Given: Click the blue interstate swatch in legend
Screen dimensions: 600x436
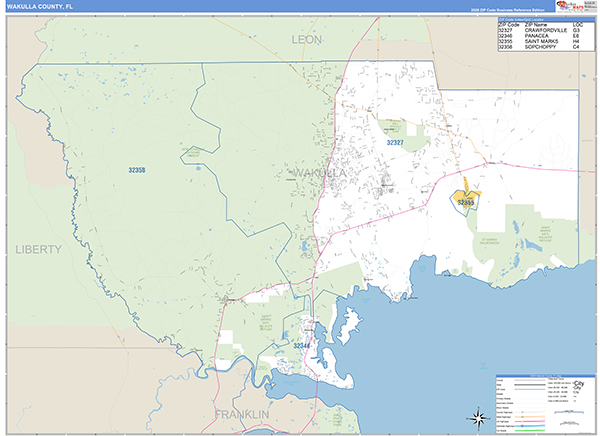Looking at the screenshot, I should pyautogui.click(x=530, y=426).
